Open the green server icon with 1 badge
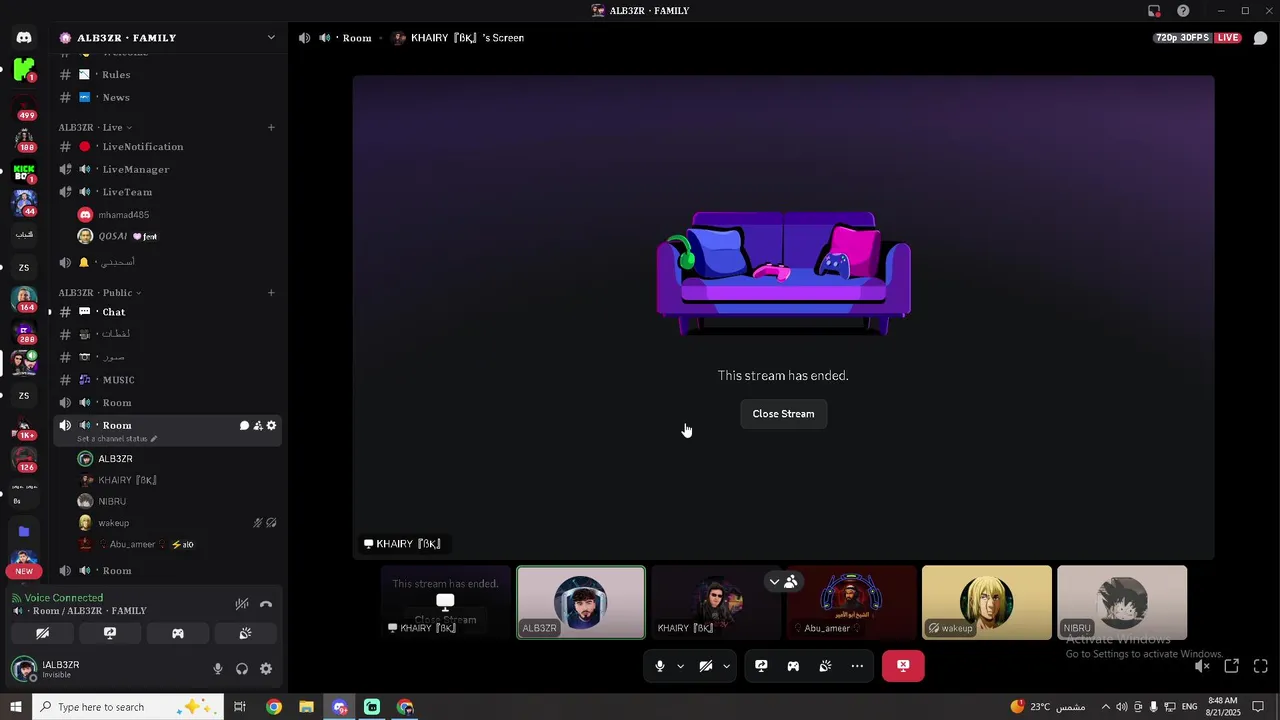The height and width of the screenshot is (720, 1280). (24, 70)
